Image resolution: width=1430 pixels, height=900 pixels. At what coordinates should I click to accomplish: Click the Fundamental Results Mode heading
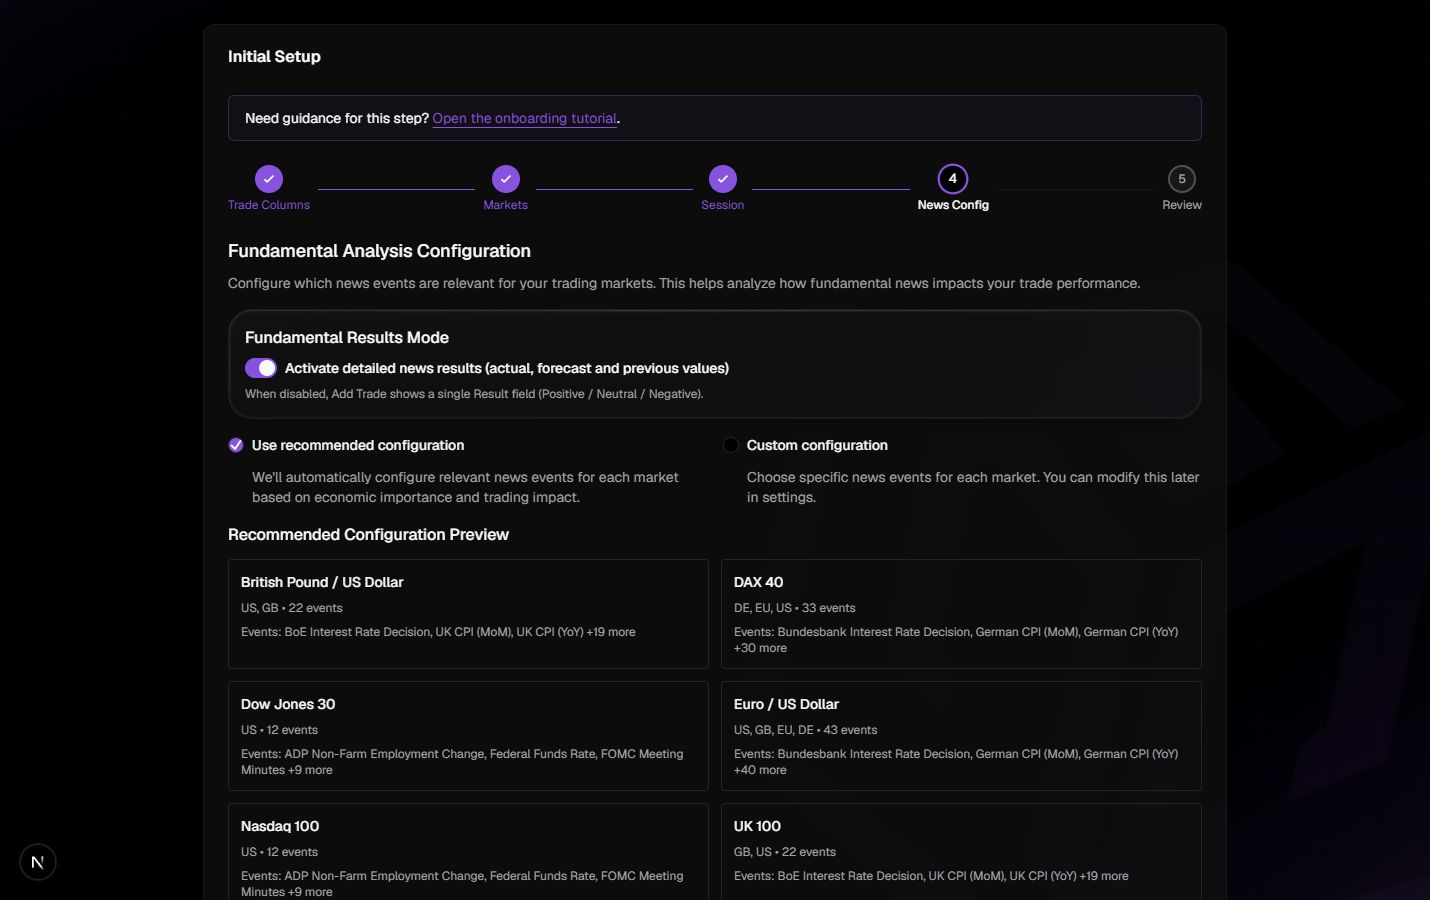[347, 338]
